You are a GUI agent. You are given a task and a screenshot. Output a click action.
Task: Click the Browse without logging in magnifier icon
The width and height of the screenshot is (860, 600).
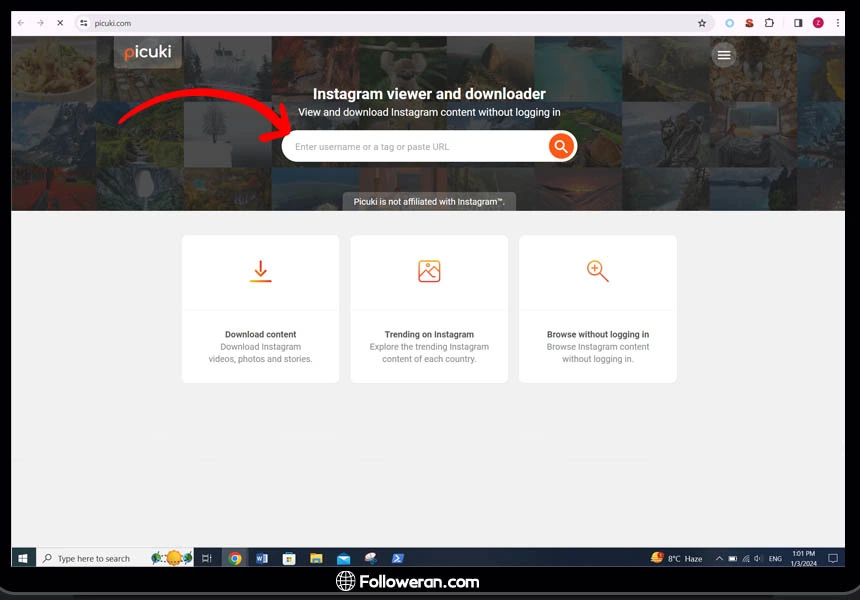point(597,271)
